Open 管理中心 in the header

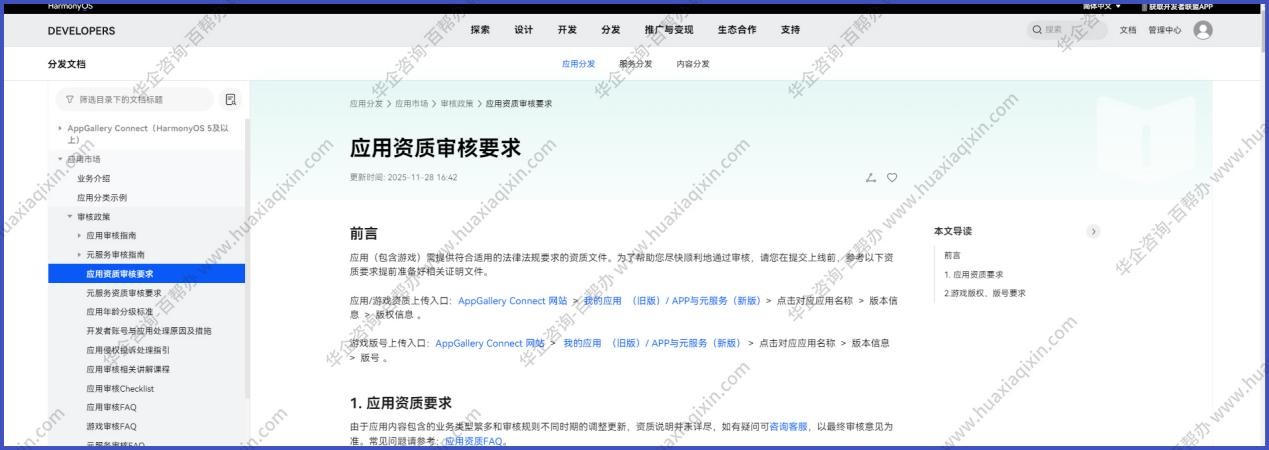(1164, 30)
